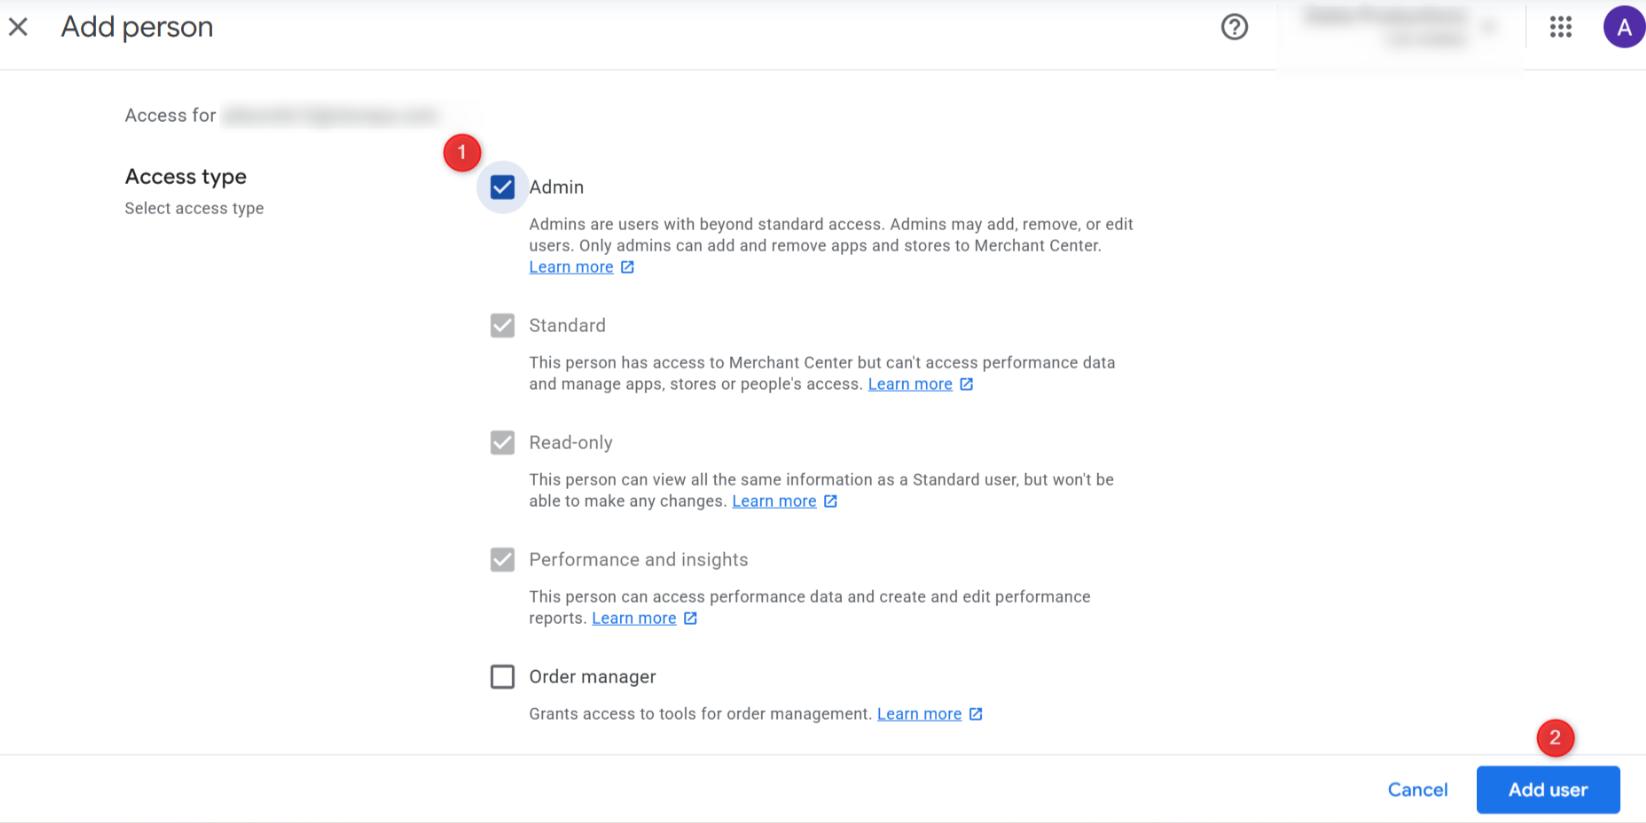Uncheck the Admin access checkbox
Viewport: 1646px width, 823px height.
click(502, 187)
